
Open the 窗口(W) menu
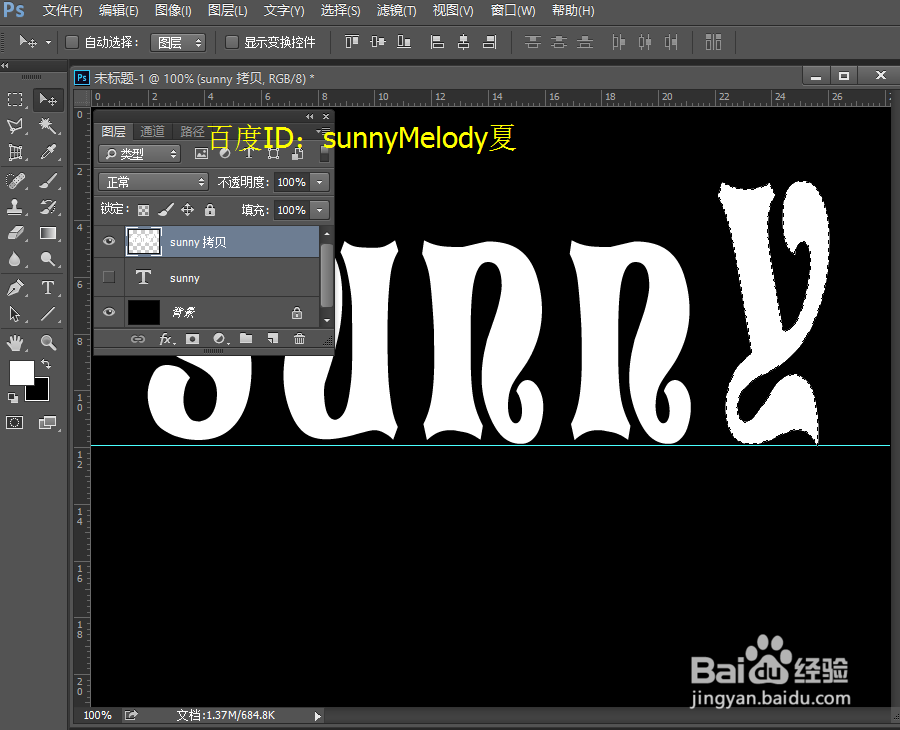click(513, 11)
